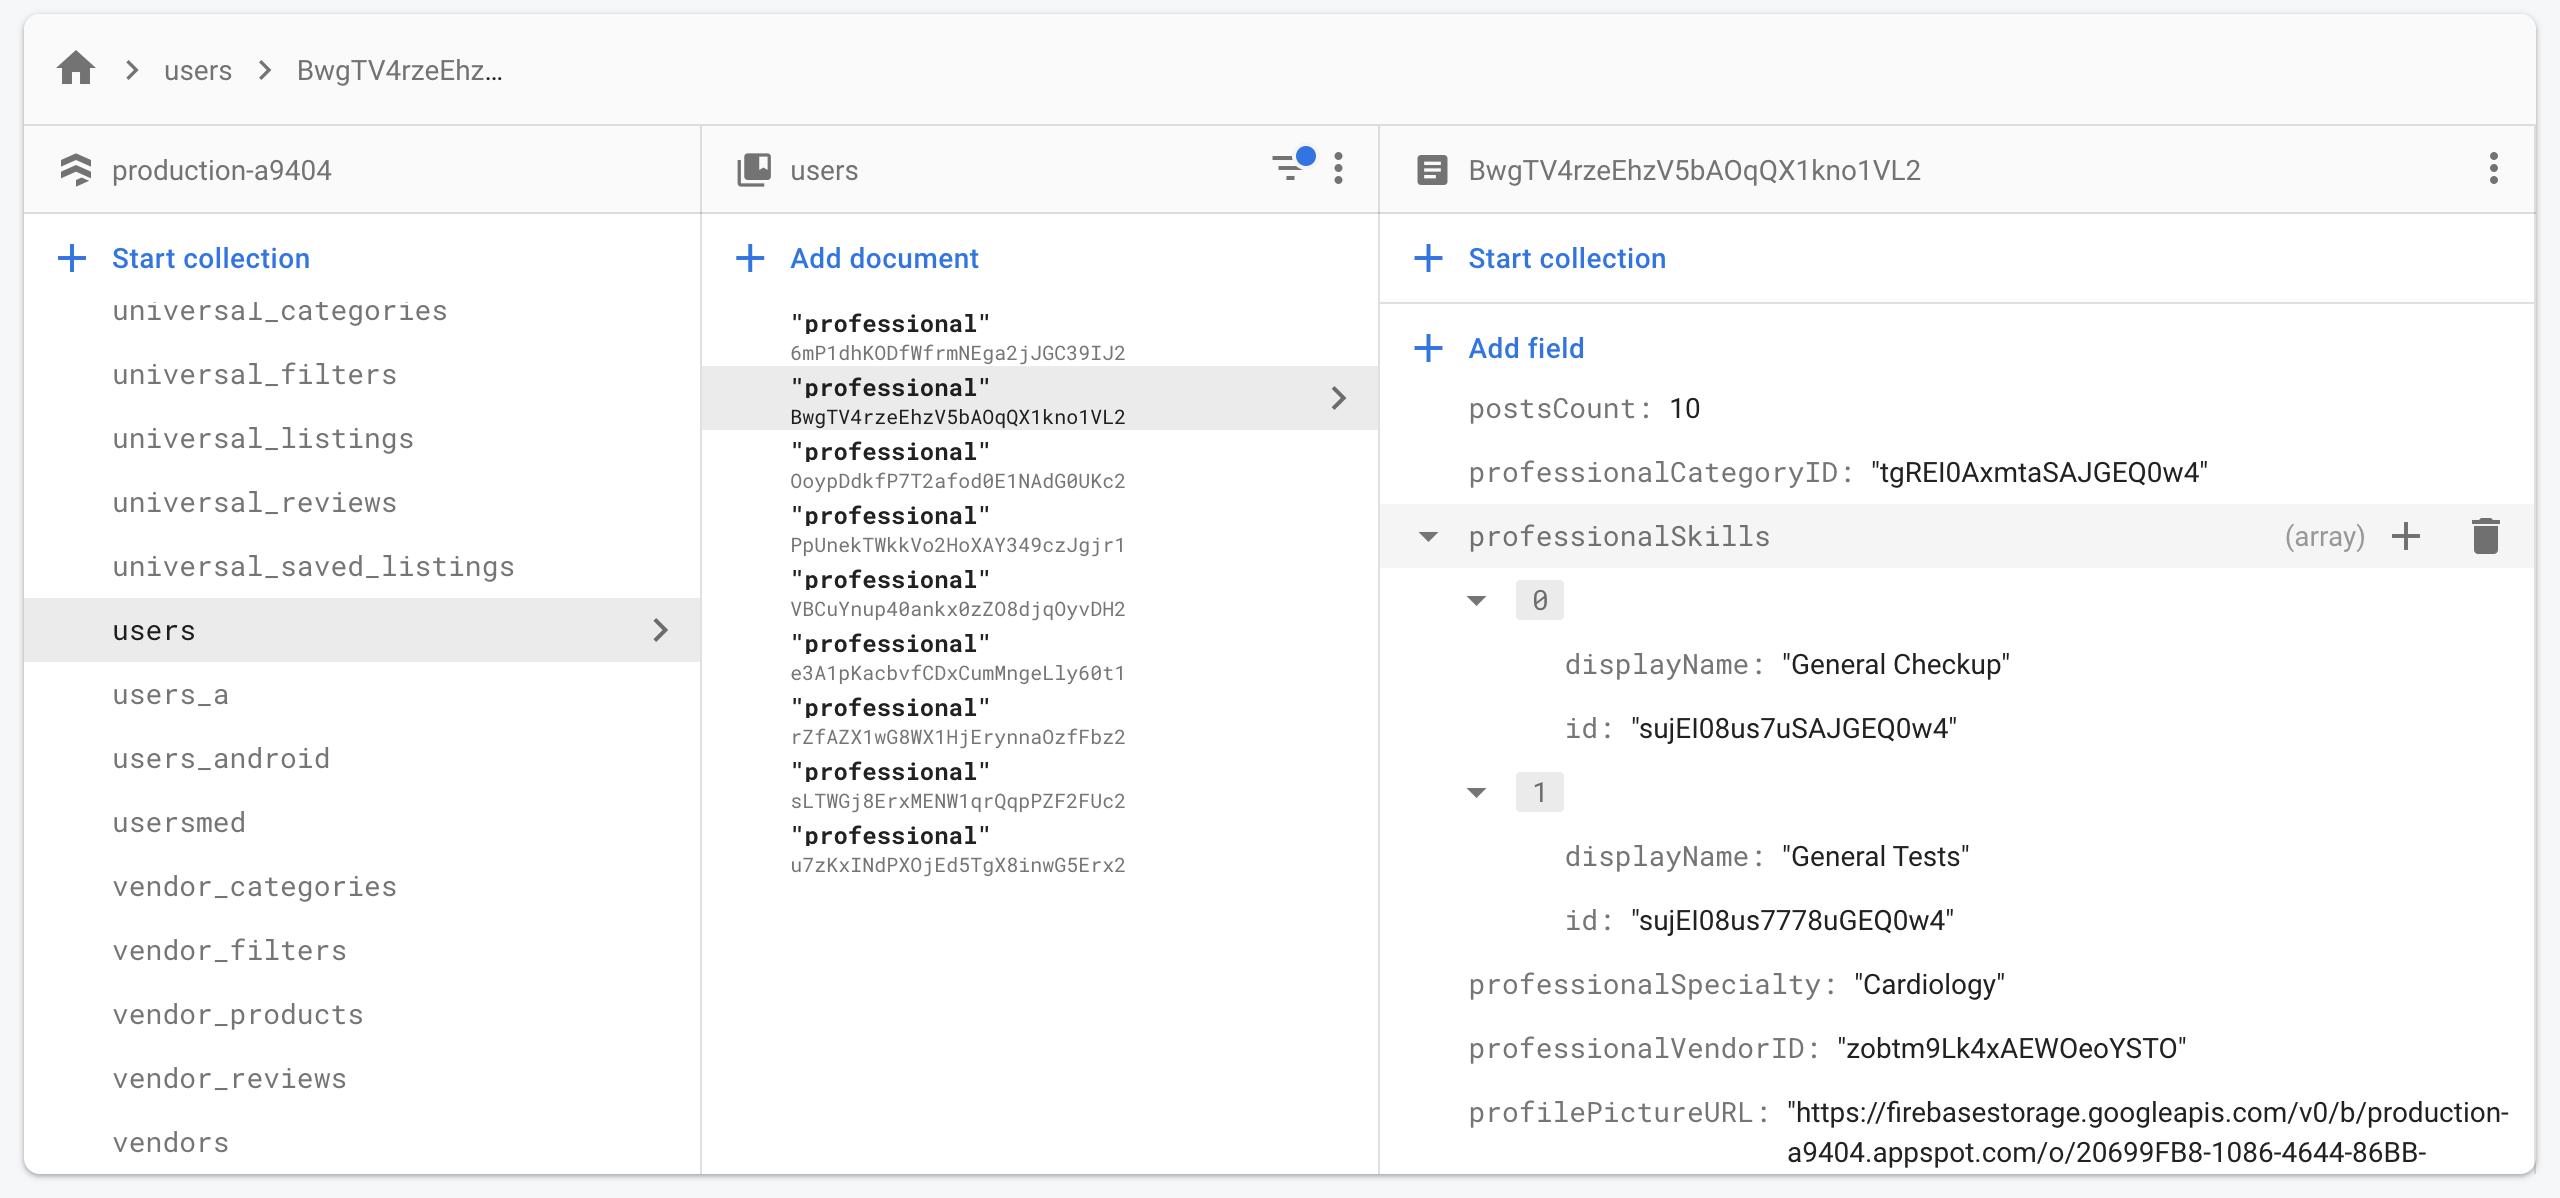Open document three-dot options menu
Image resolution: width=2560 pixels, height=1198 pixels.
(2493, 168)
